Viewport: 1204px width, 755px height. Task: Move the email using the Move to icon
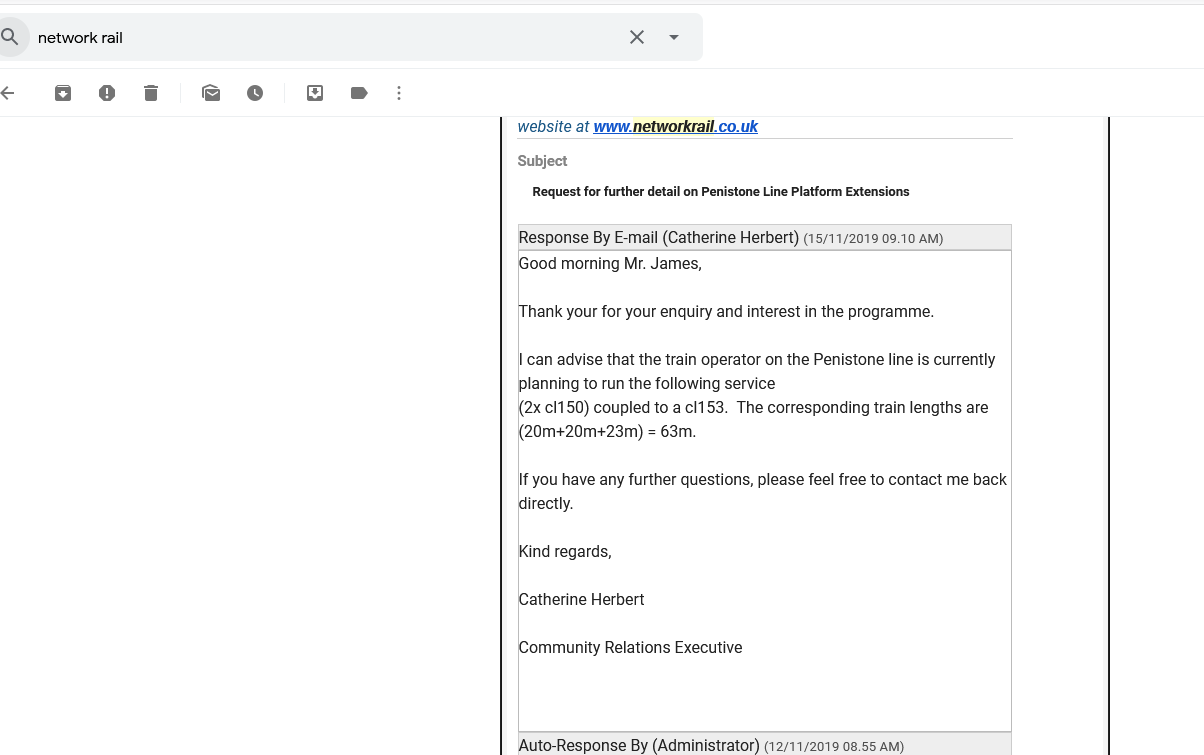pyautogui.click(x=315, y=93)
